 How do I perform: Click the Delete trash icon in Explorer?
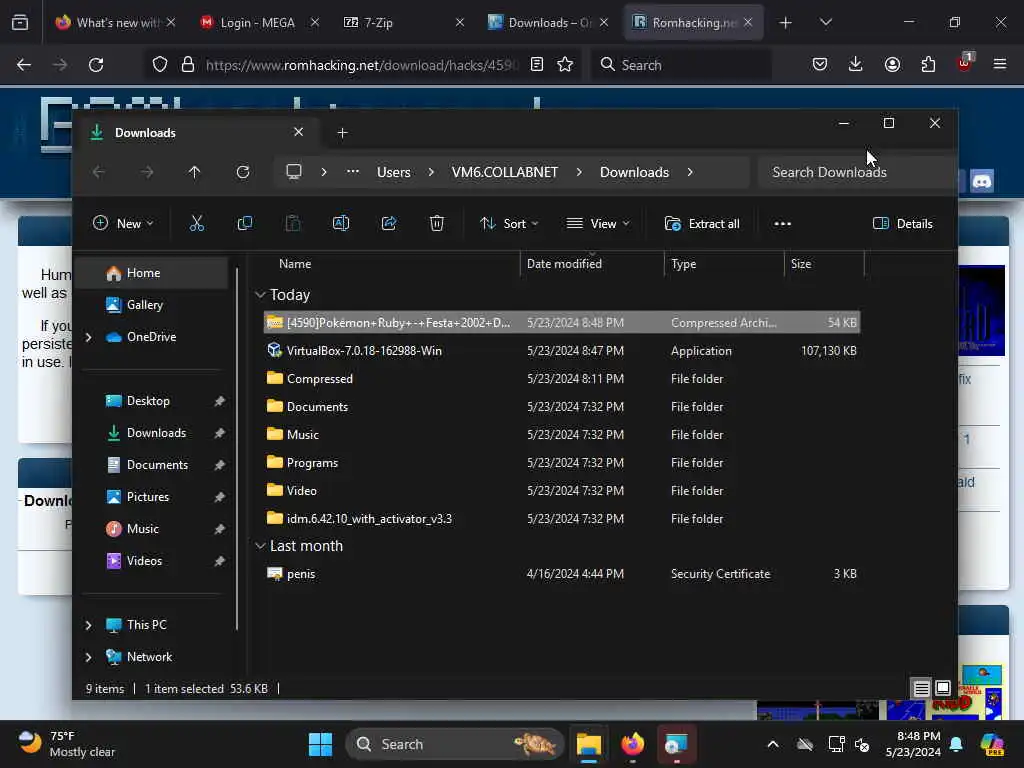click(x=437, y=223)
